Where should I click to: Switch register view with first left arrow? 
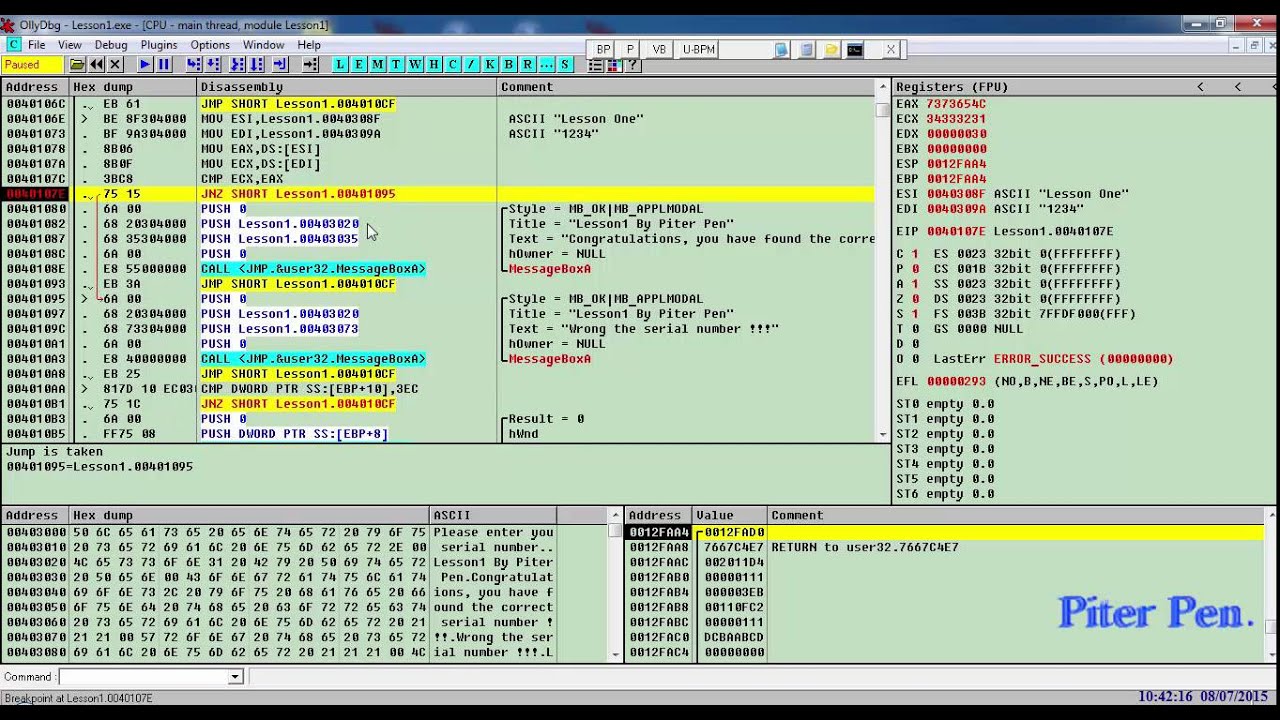[x=1201, y=87]
